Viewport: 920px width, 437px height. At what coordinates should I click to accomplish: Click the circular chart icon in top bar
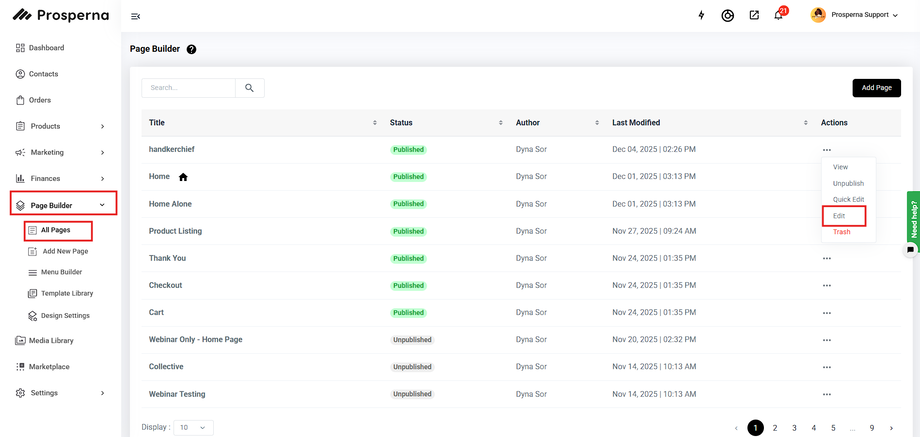point(728,16)
